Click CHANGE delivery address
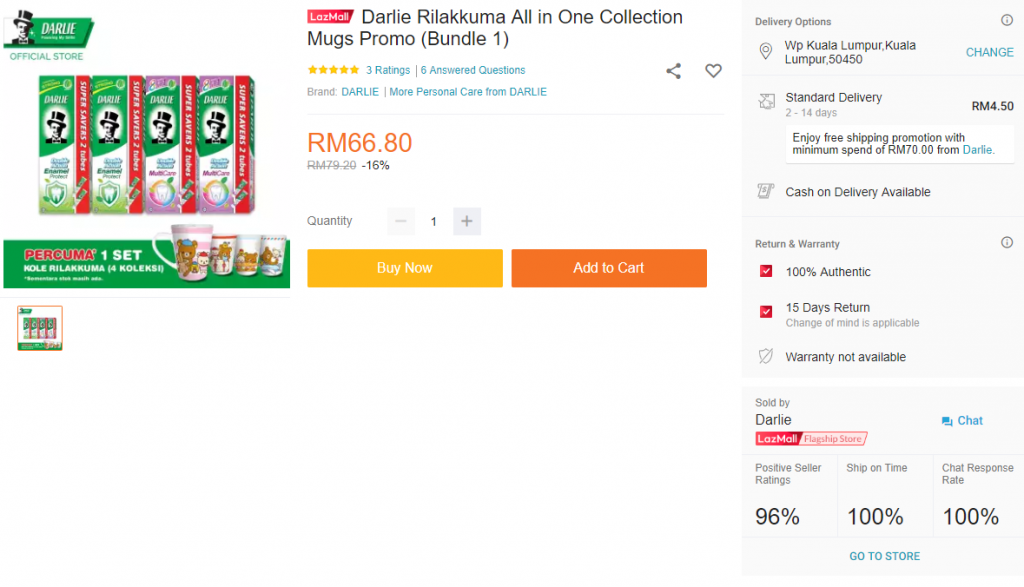The height and width of the screenshot is (587, 1024). point(989,52)
